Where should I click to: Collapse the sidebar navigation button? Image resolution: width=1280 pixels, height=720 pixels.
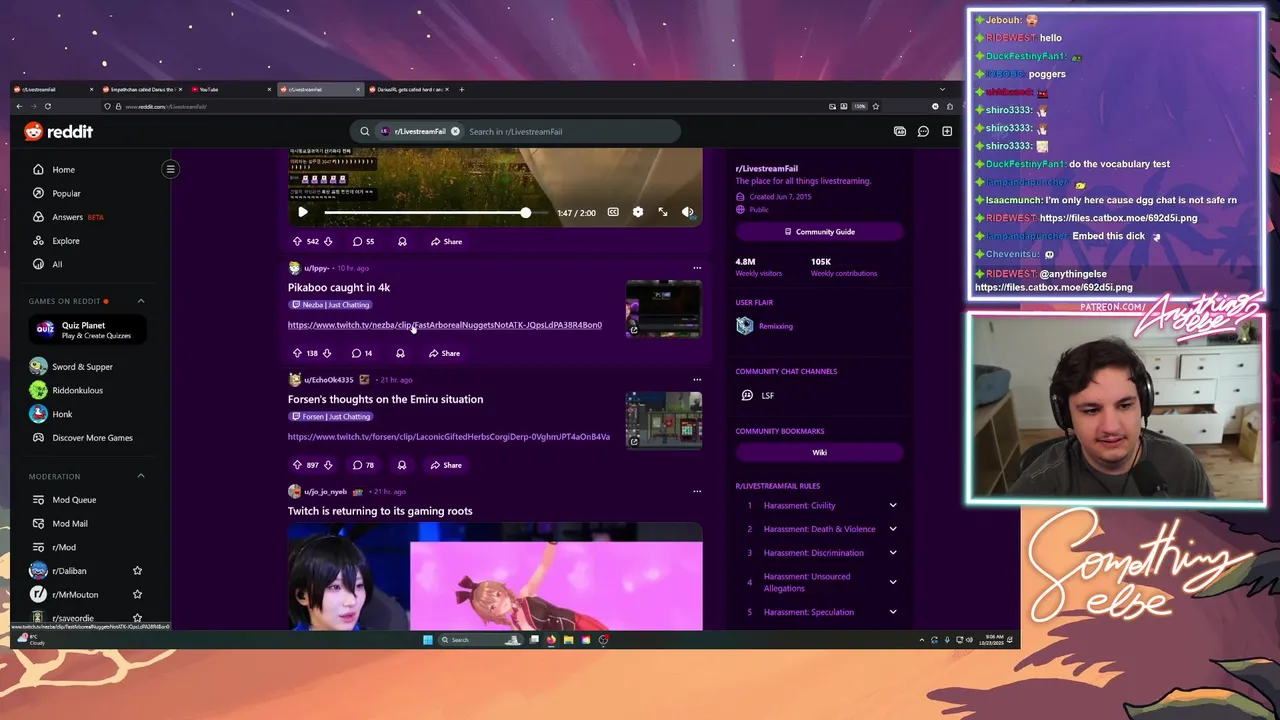[171, 169]
